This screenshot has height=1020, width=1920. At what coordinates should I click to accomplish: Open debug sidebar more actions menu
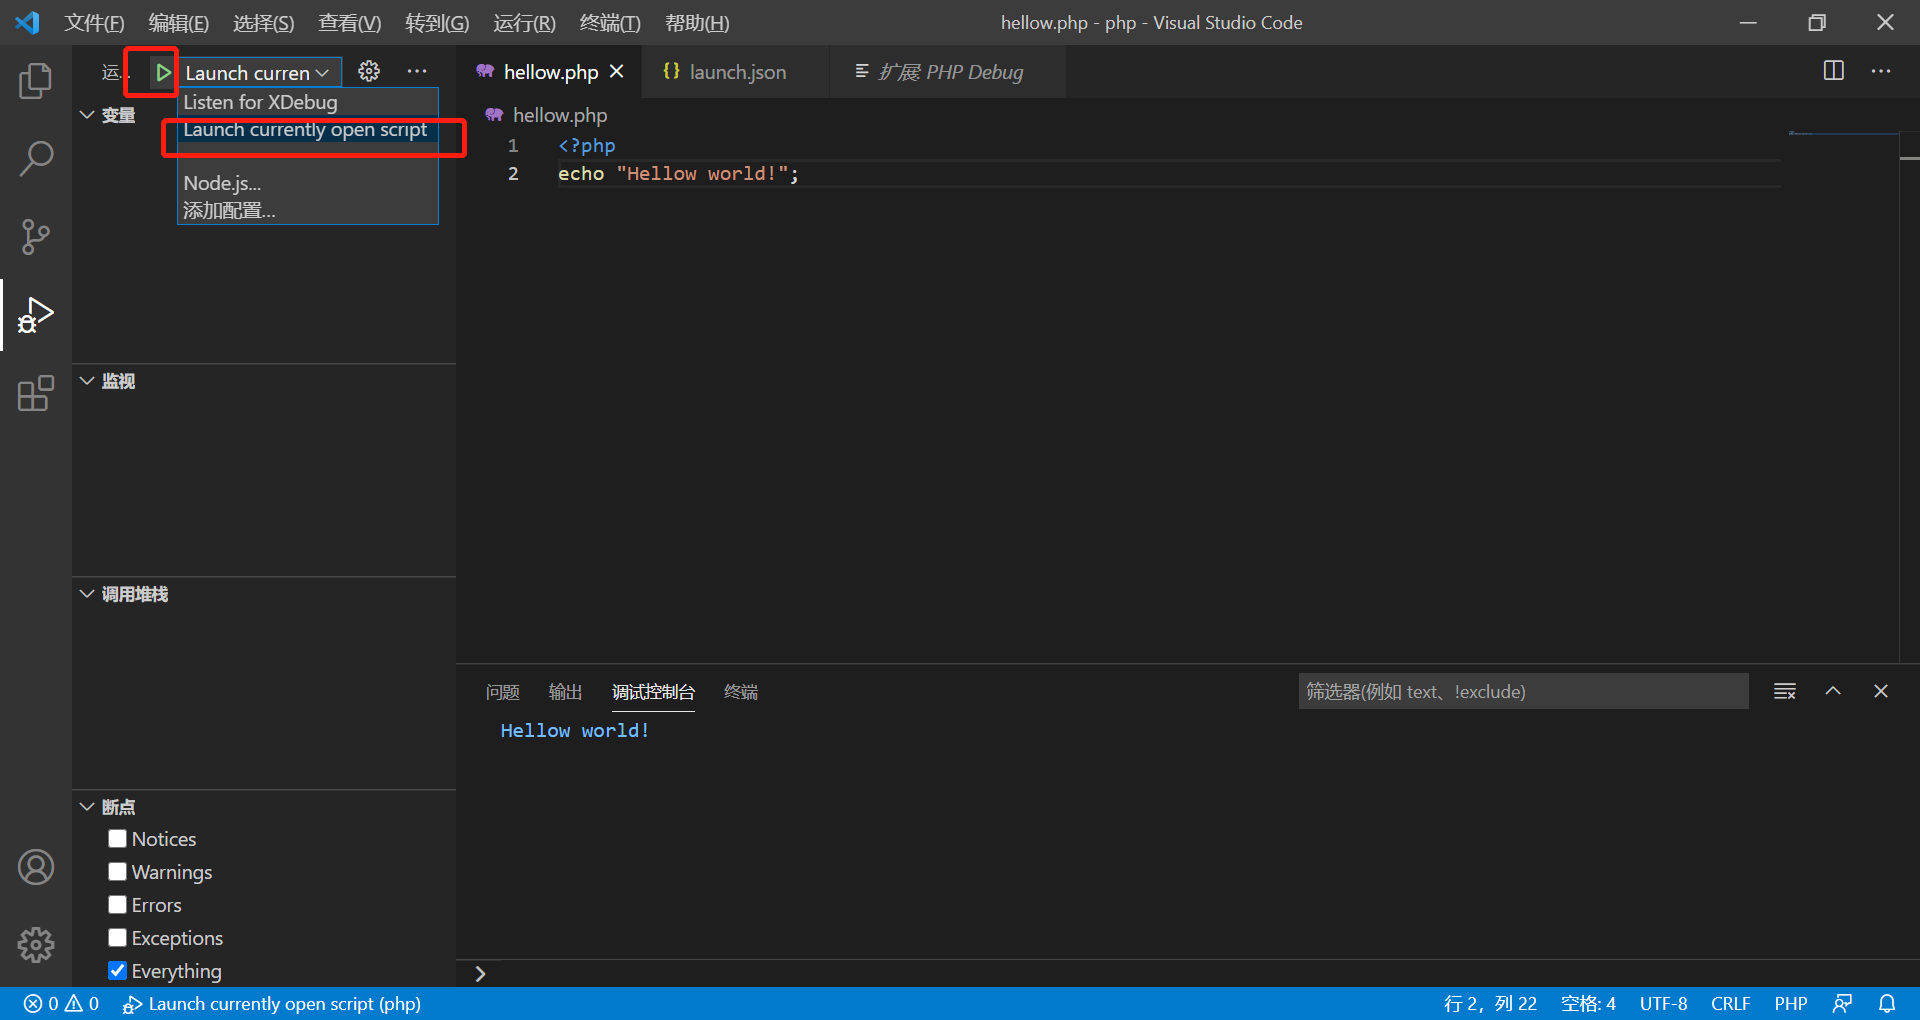click(x=417, y=71)
